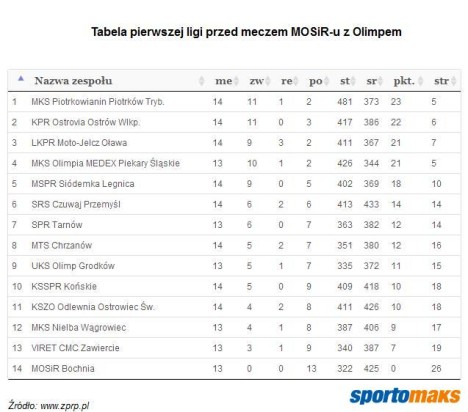Open the www.zprp.pl source link
Image resolution: width=468 pixels, height=412 pixels.
(x=65, y=406)
